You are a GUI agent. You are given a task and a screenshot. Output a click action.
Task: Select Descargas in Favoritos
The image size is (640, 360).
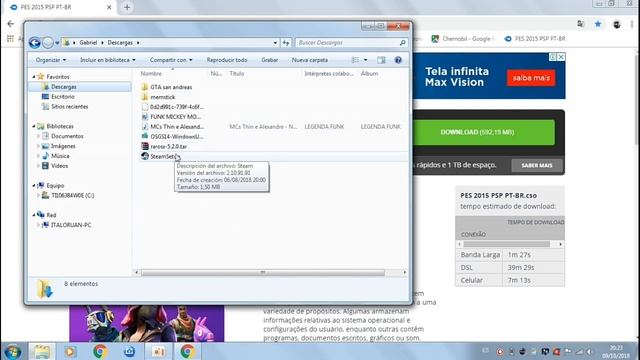[80, 87]
